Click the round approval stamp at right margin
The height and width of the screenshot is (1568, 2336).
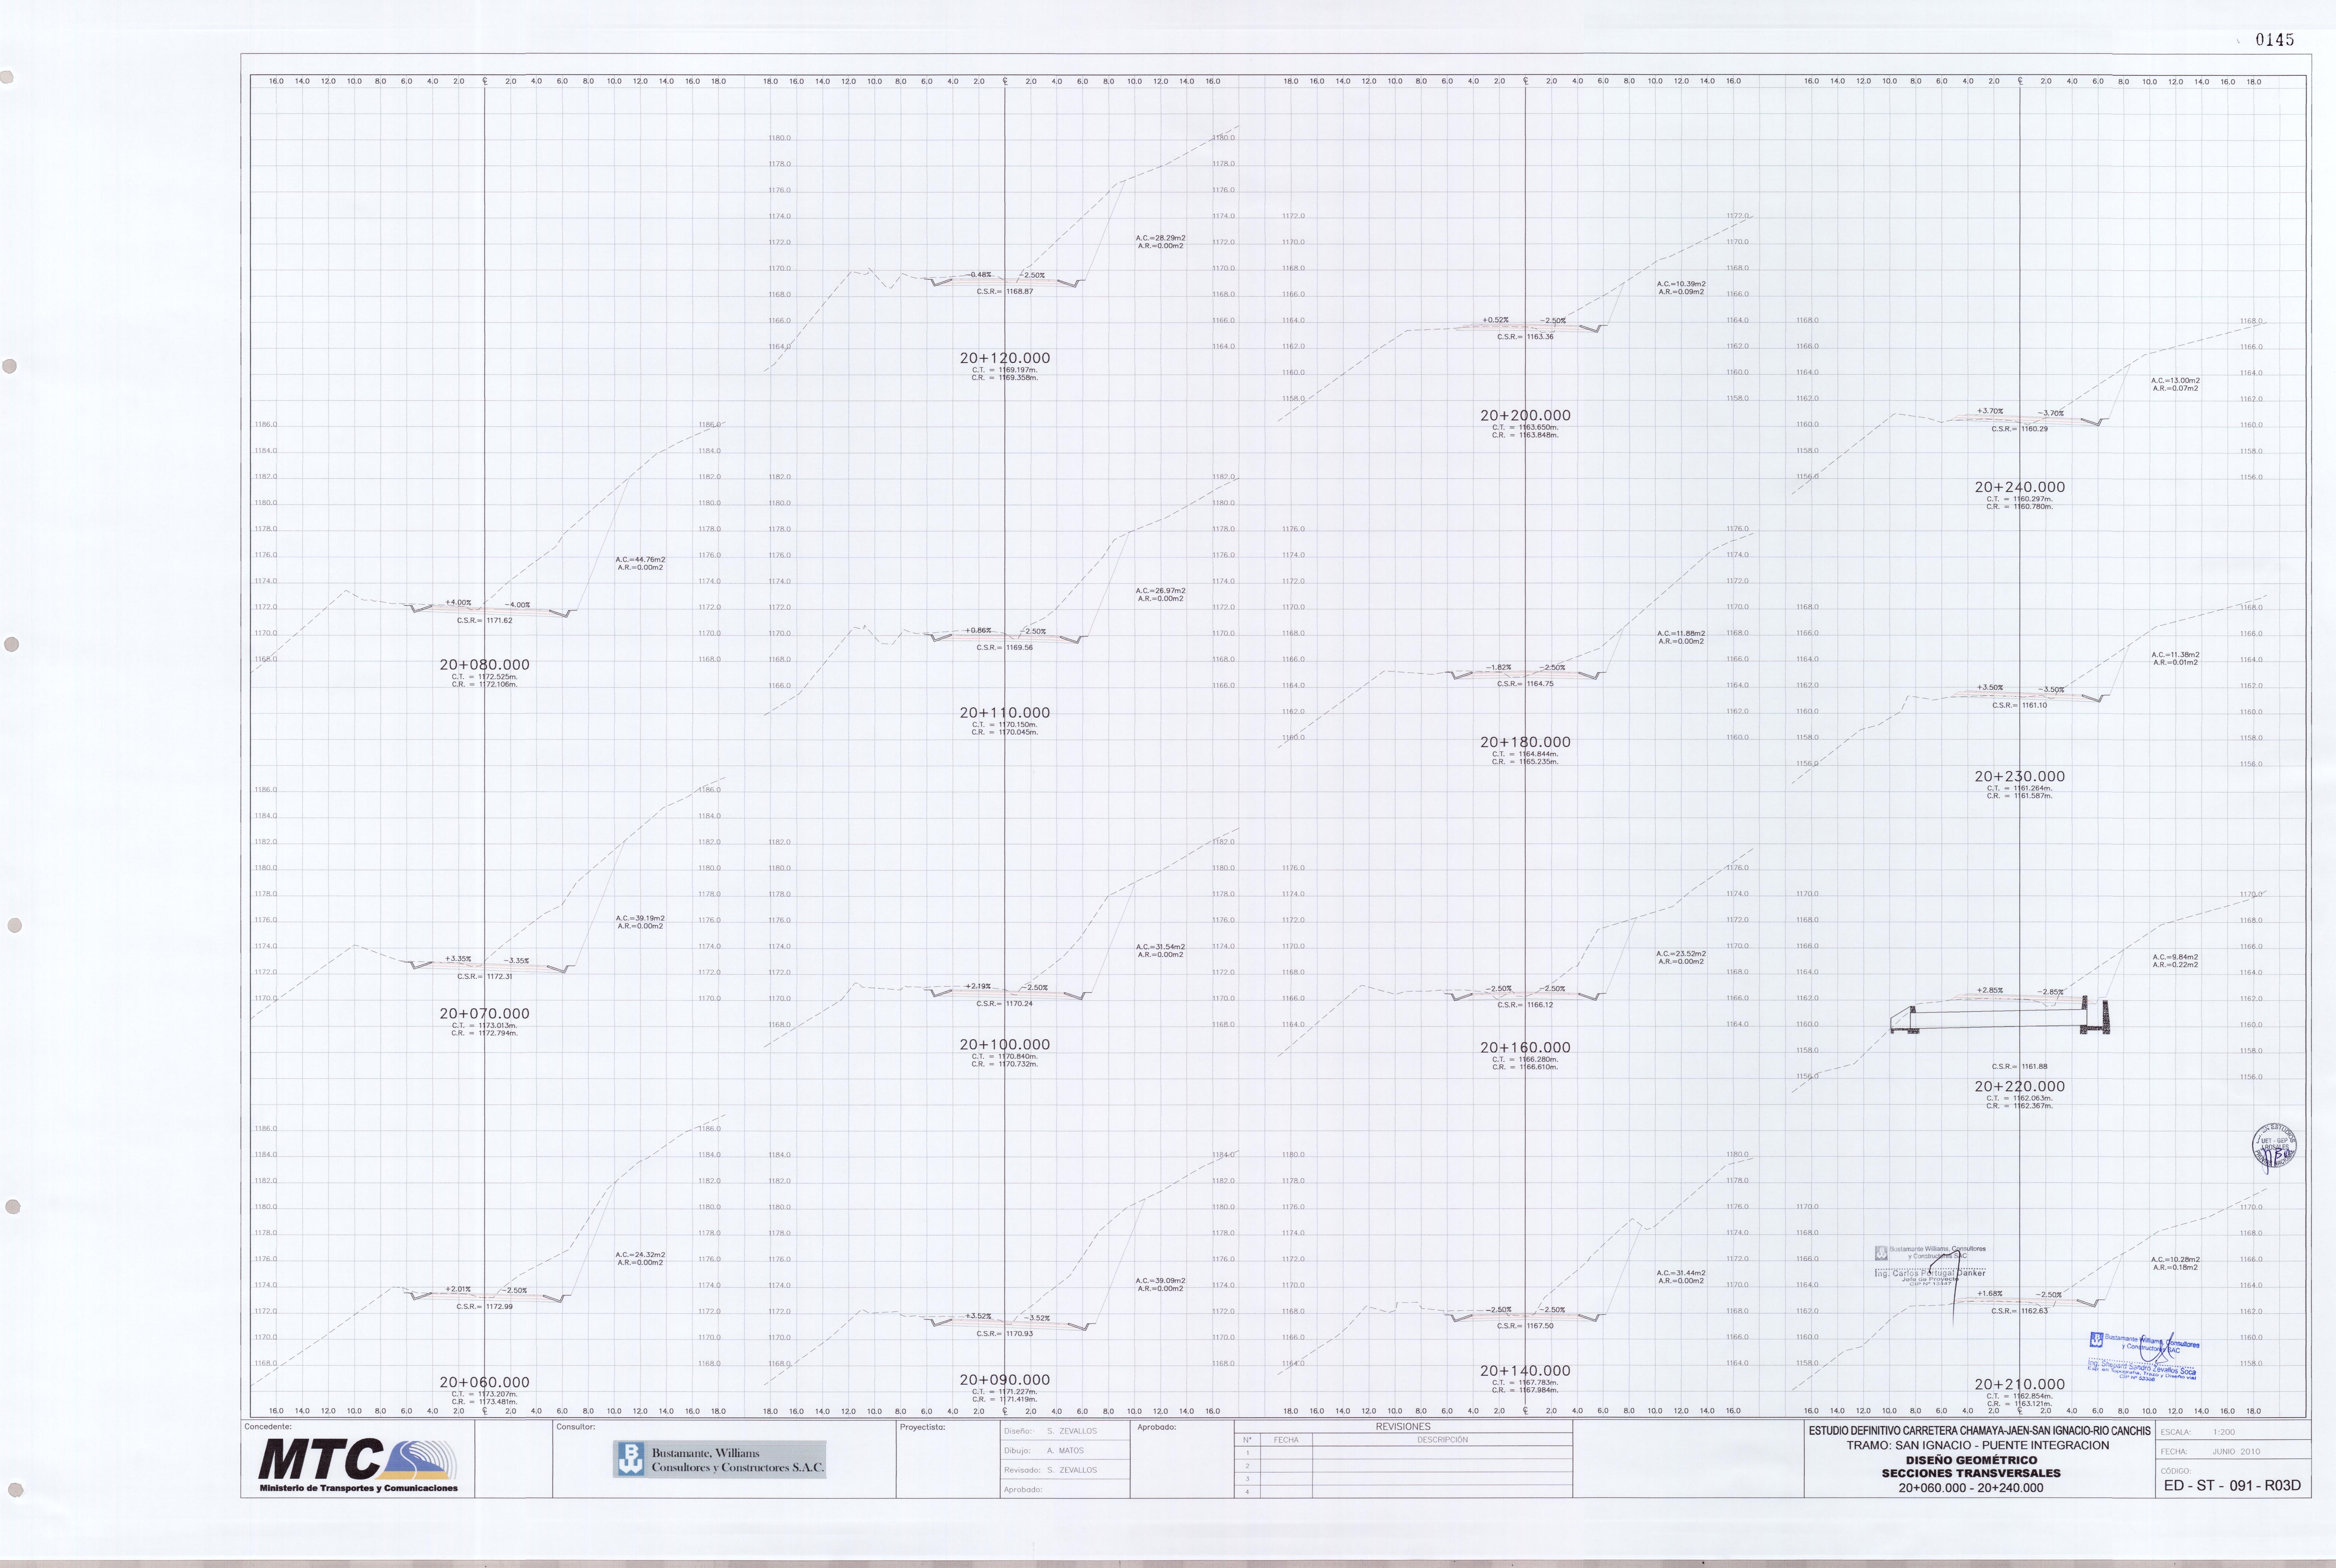pos(2274,1146)
